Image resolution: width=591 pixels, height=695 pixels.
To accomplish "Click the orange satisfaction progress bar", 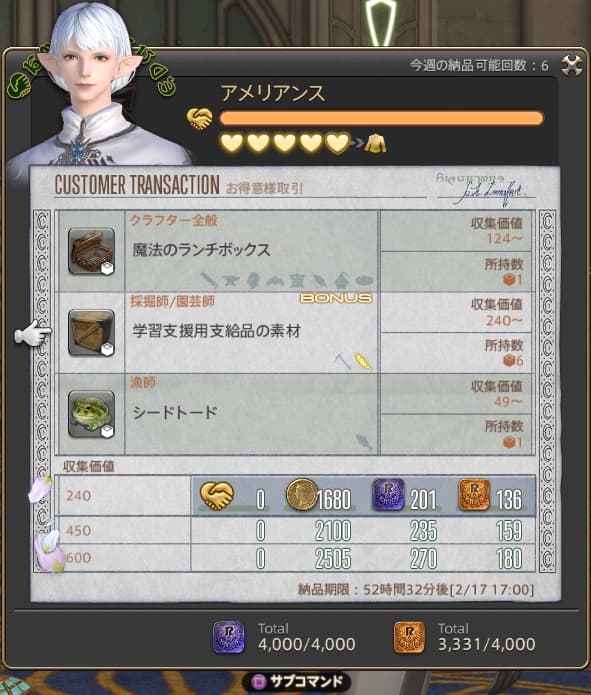I will 381,118.
